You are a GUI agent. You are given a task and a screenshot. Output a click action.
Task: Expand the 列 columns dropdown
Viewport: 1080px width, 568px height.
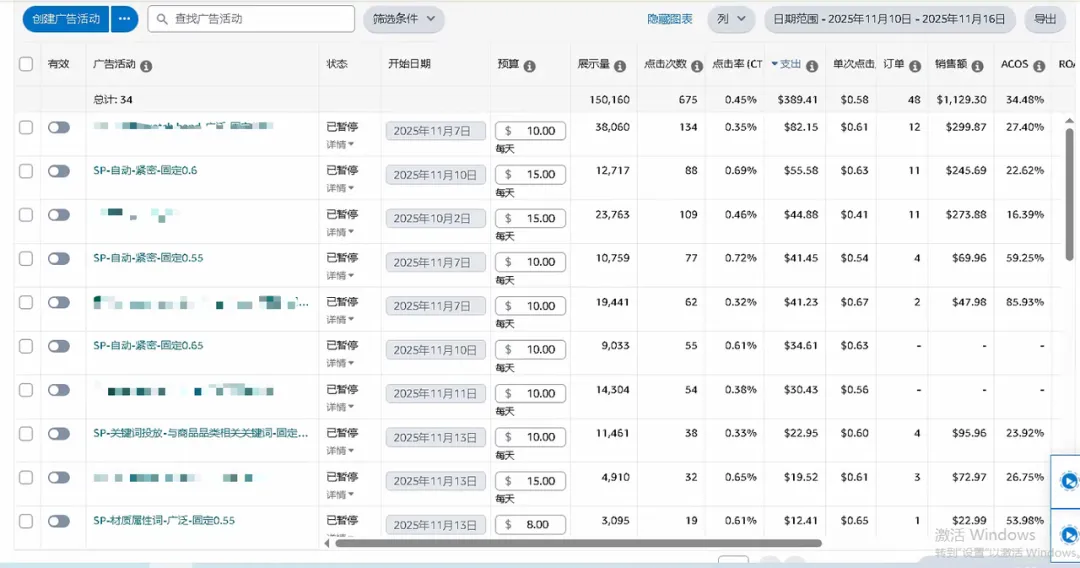pyautogui.click(x=731, y=19)
